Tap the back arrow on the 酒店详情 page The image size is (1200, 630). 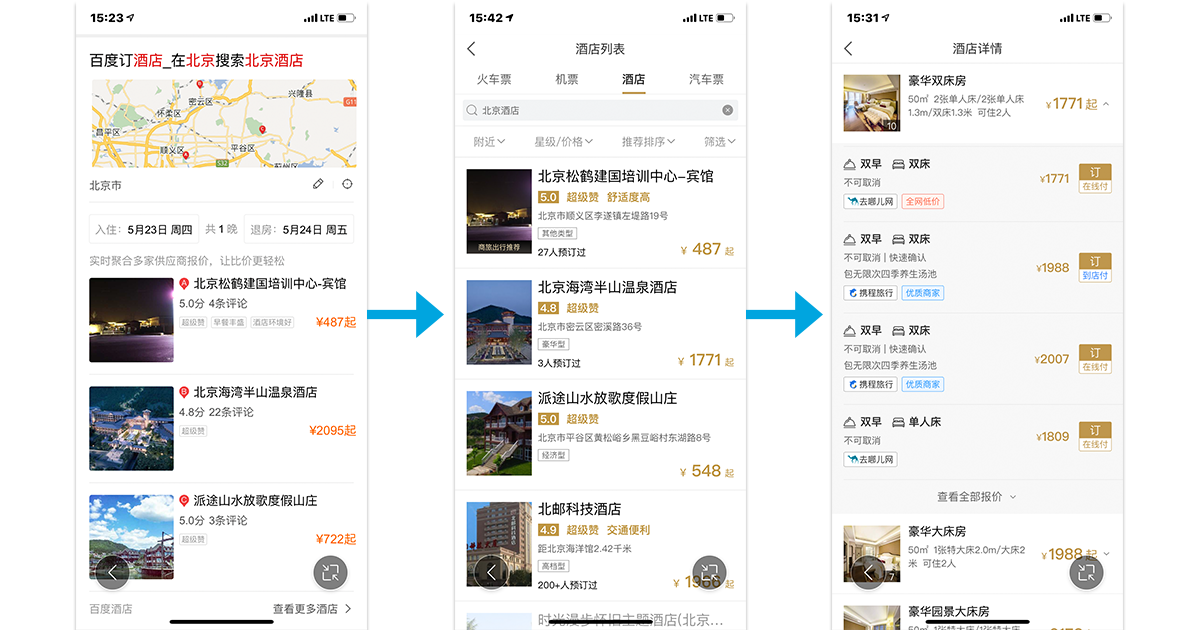pyautogui.click(x=847, y=47)
